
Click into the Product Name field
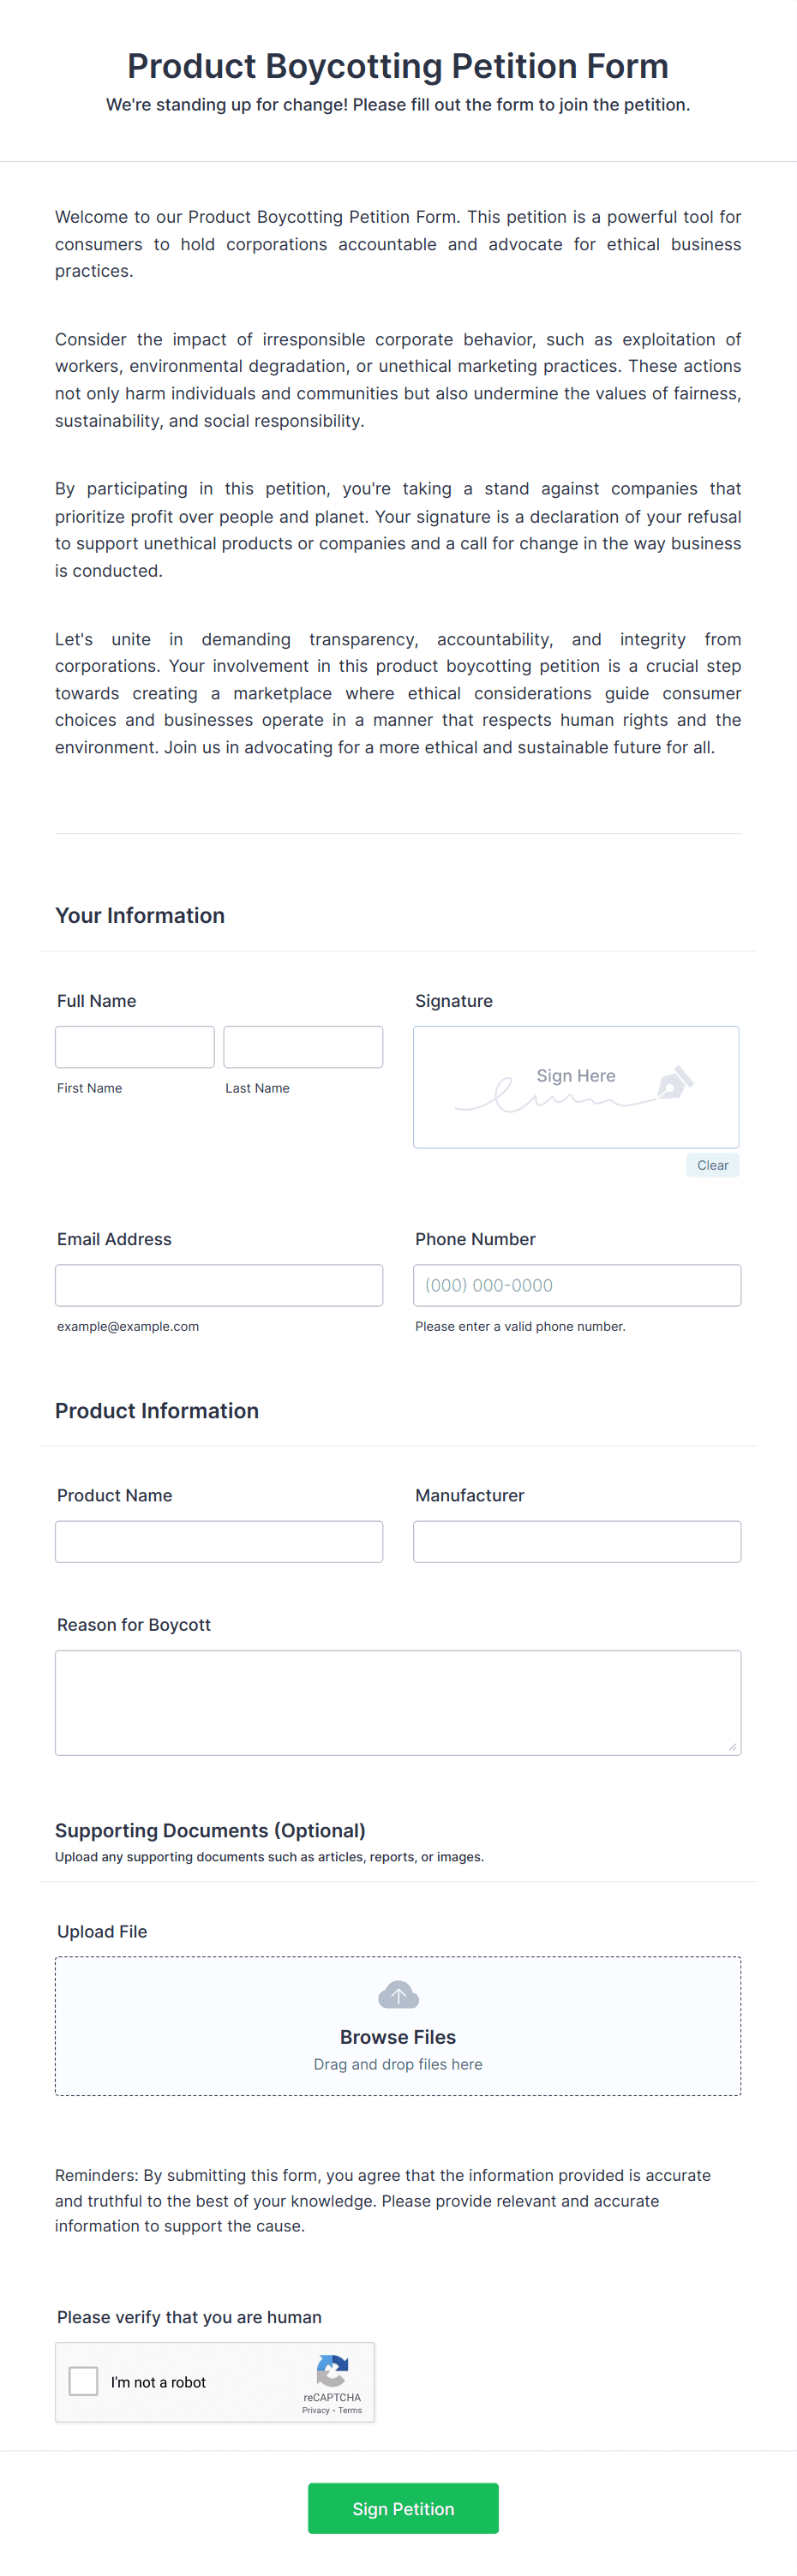(x=219, y=1541)
